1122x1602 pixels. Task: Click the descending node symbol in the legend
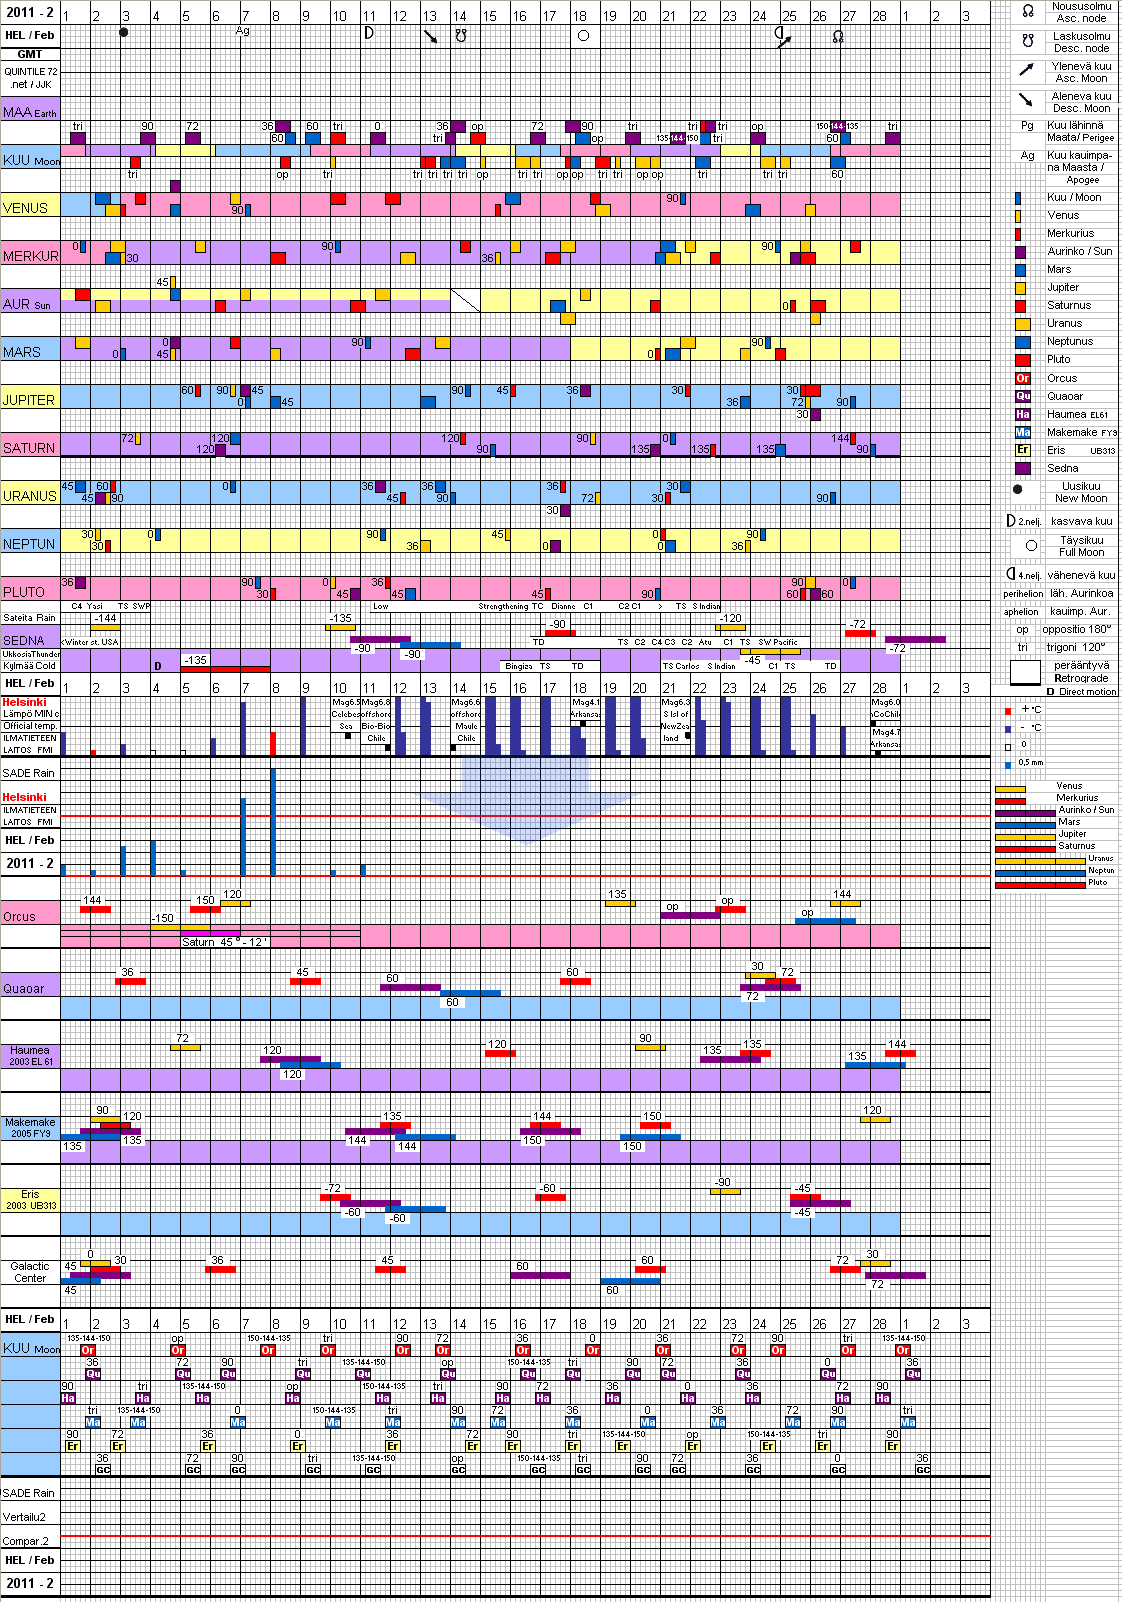click(x=1027, y=42)
